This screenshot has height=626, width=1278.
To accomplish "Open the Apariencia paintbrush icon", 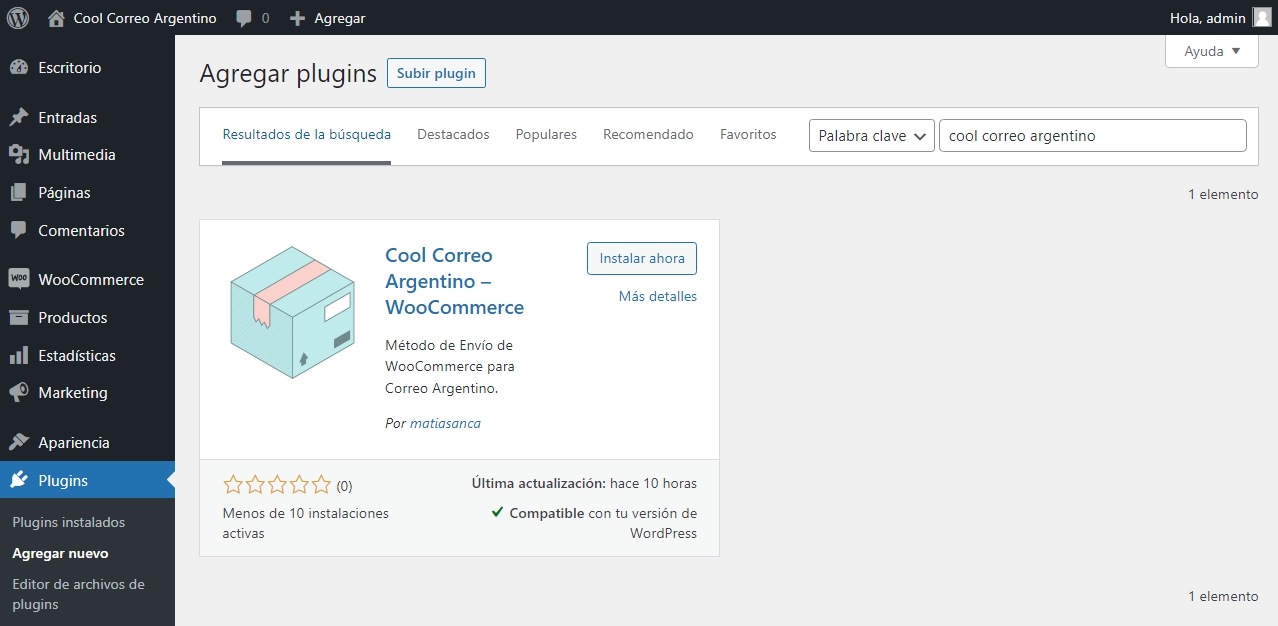I will (x=18, y=443).
